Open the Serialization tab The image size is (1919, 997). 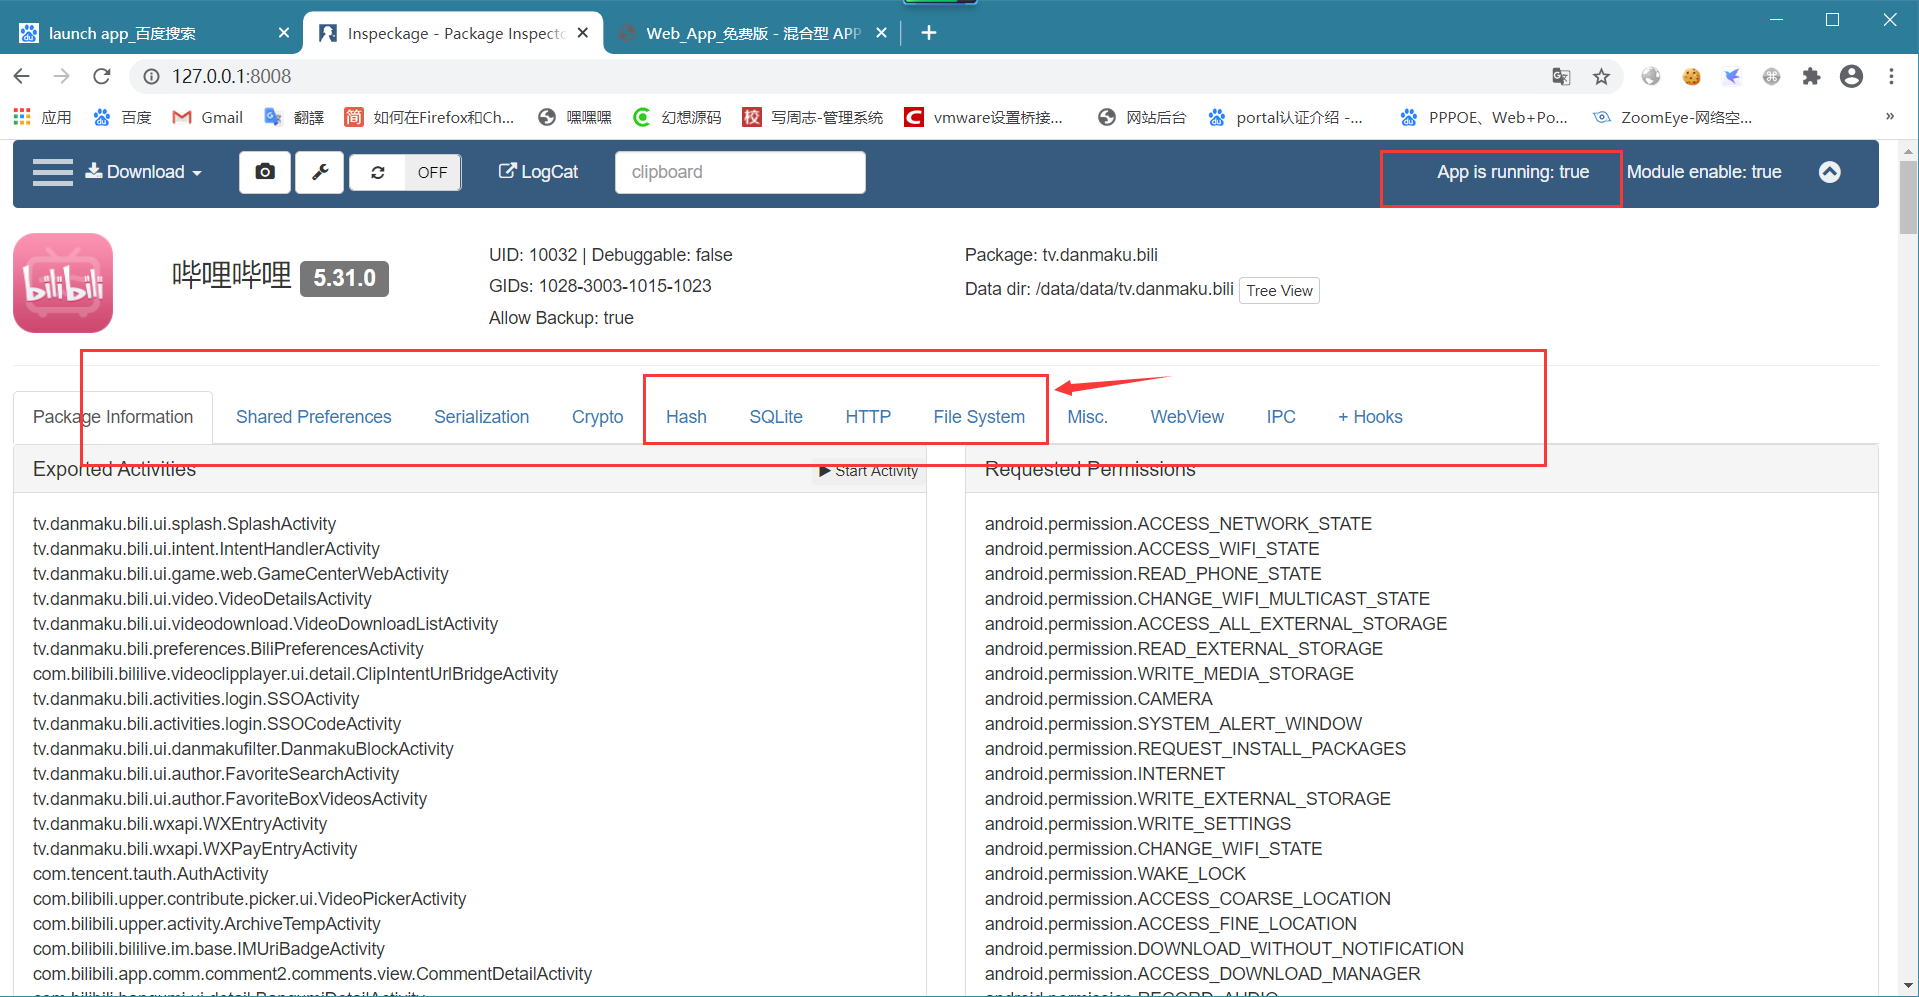481,417
